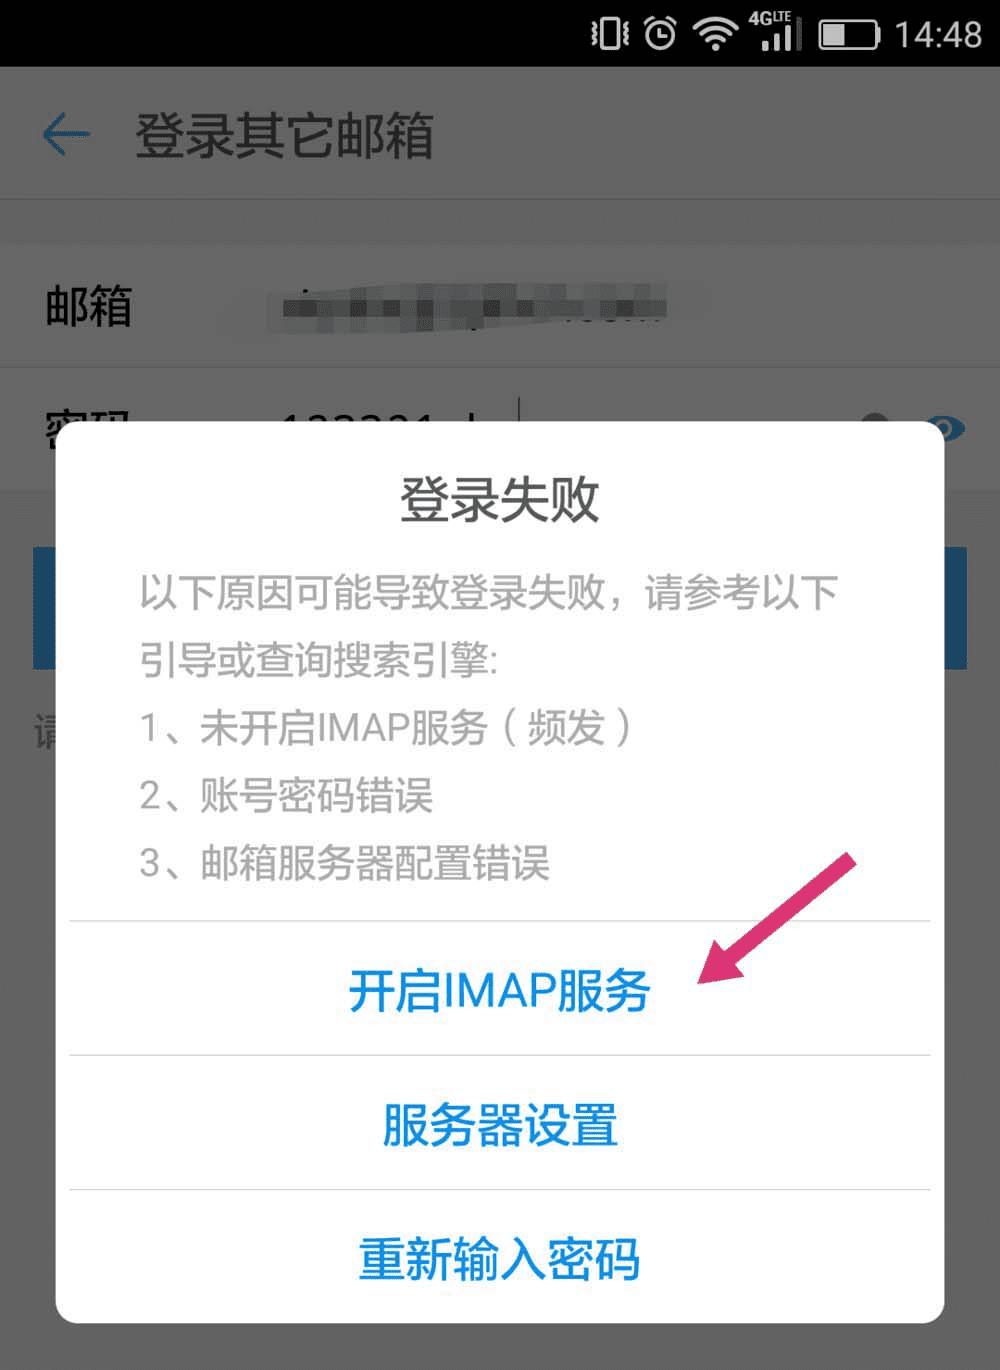Tap the 账号密码错误 reason line
This screenshot has height=1370, width=1000.
[286, 796]
